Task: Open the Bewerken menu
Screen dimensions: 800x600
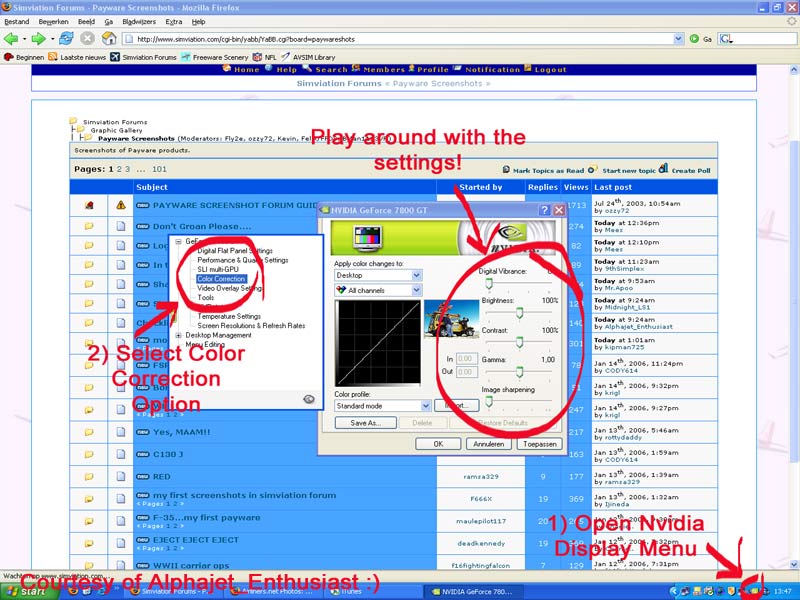Action: [54, 21]
